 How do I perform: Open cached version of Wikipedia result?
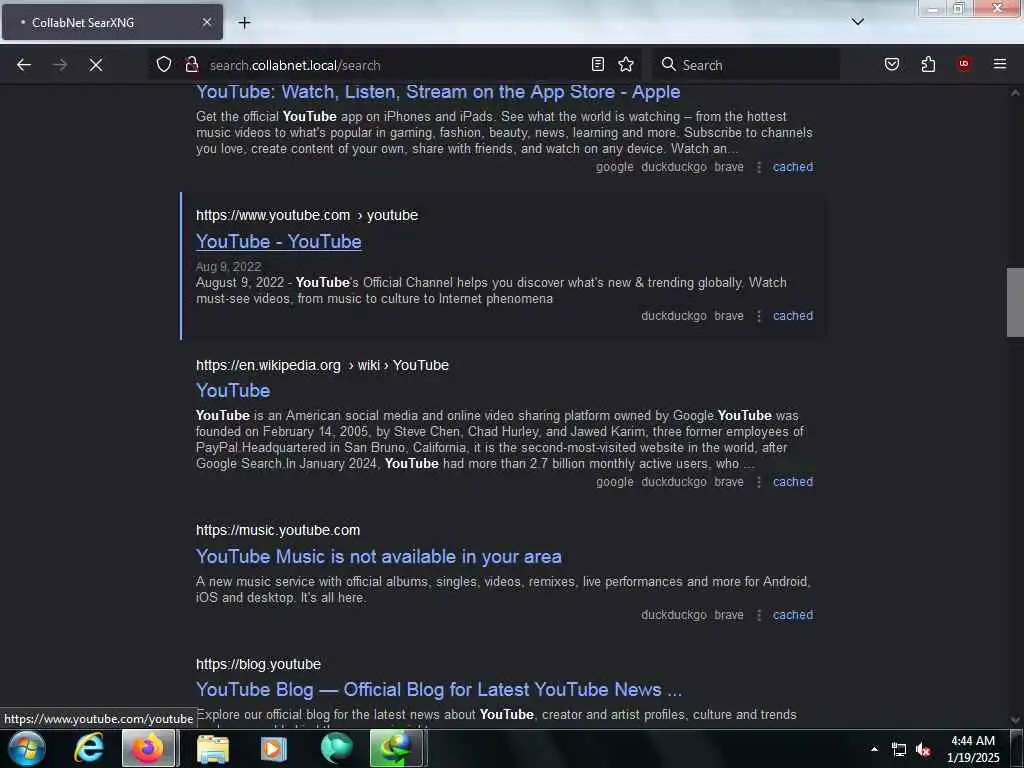pyautogui.click(x=793, y=482)
